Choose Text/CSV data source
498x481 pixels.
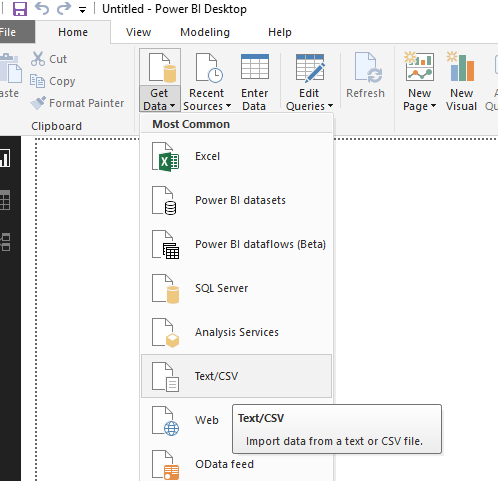[x=237, y=376]
